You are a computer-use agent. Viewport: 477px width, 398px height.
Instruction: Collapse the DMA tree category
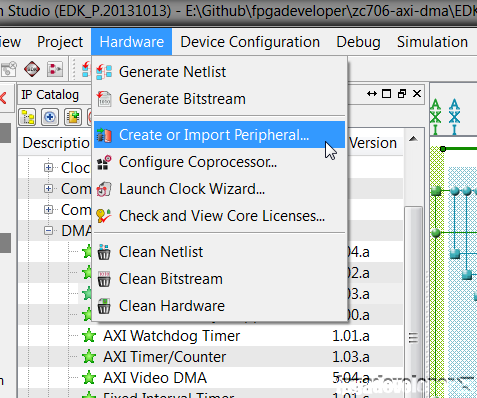[x=48, y=231]
